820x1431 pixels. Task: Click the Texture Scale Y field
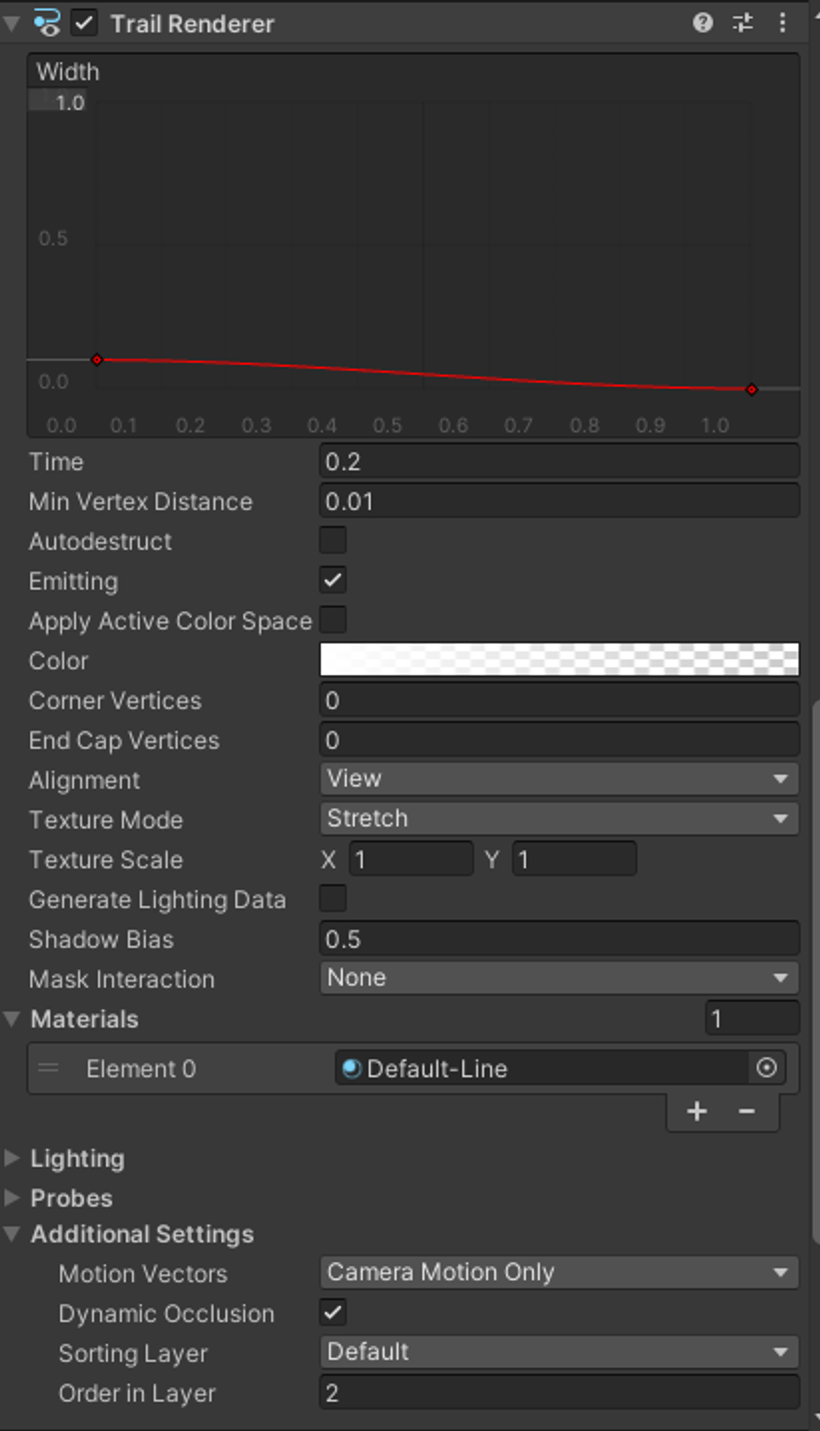(574, 859)
